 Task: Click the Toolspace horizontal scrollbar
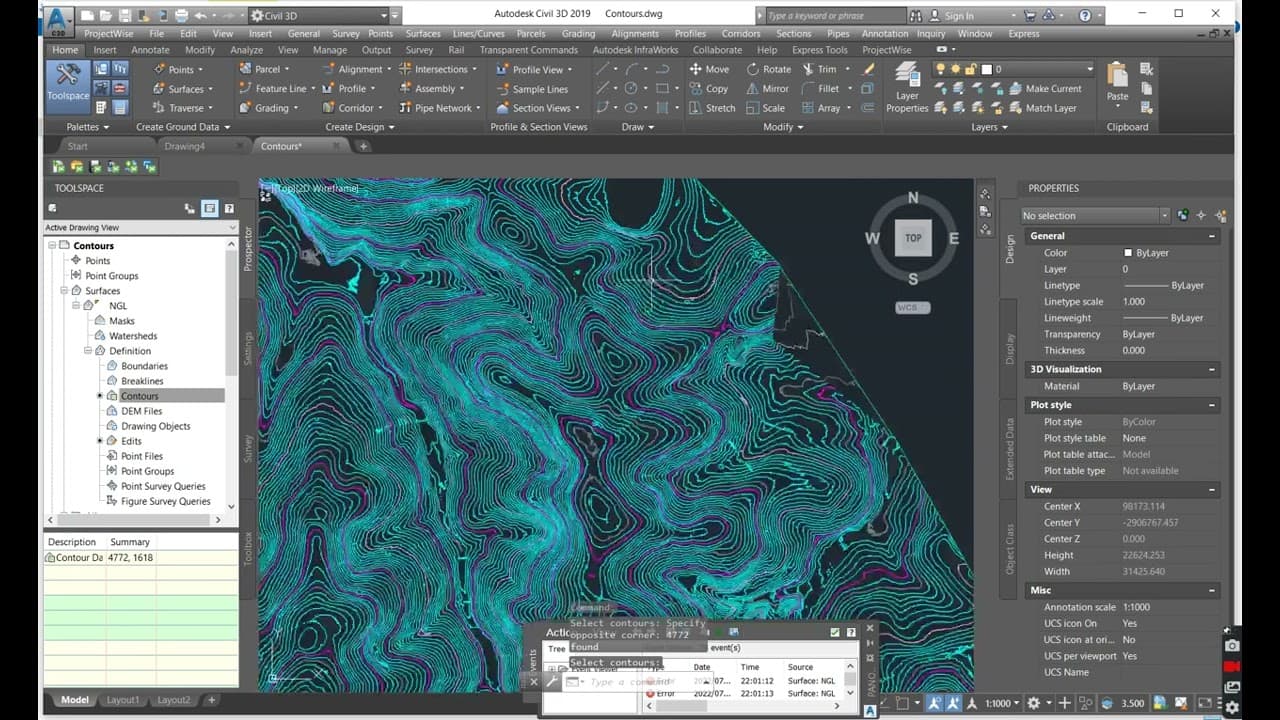click(x=132, y=520)
